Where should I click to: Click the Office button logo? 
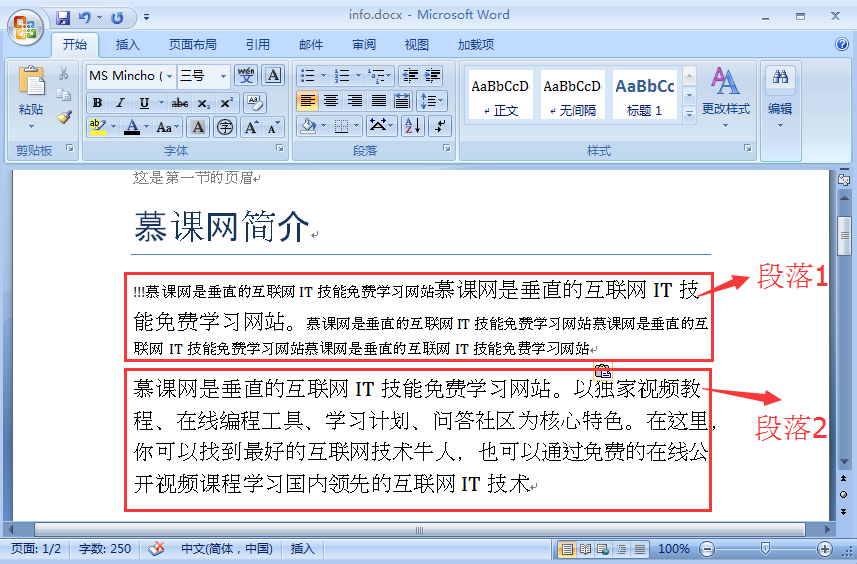tap(26, 27)
